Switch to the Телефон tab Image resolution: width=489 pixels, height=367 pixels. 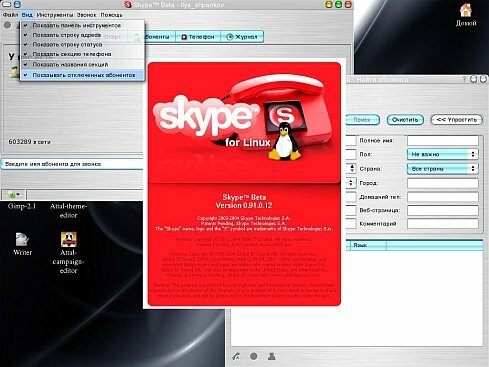pyautogui.click(x=198, y=37)
